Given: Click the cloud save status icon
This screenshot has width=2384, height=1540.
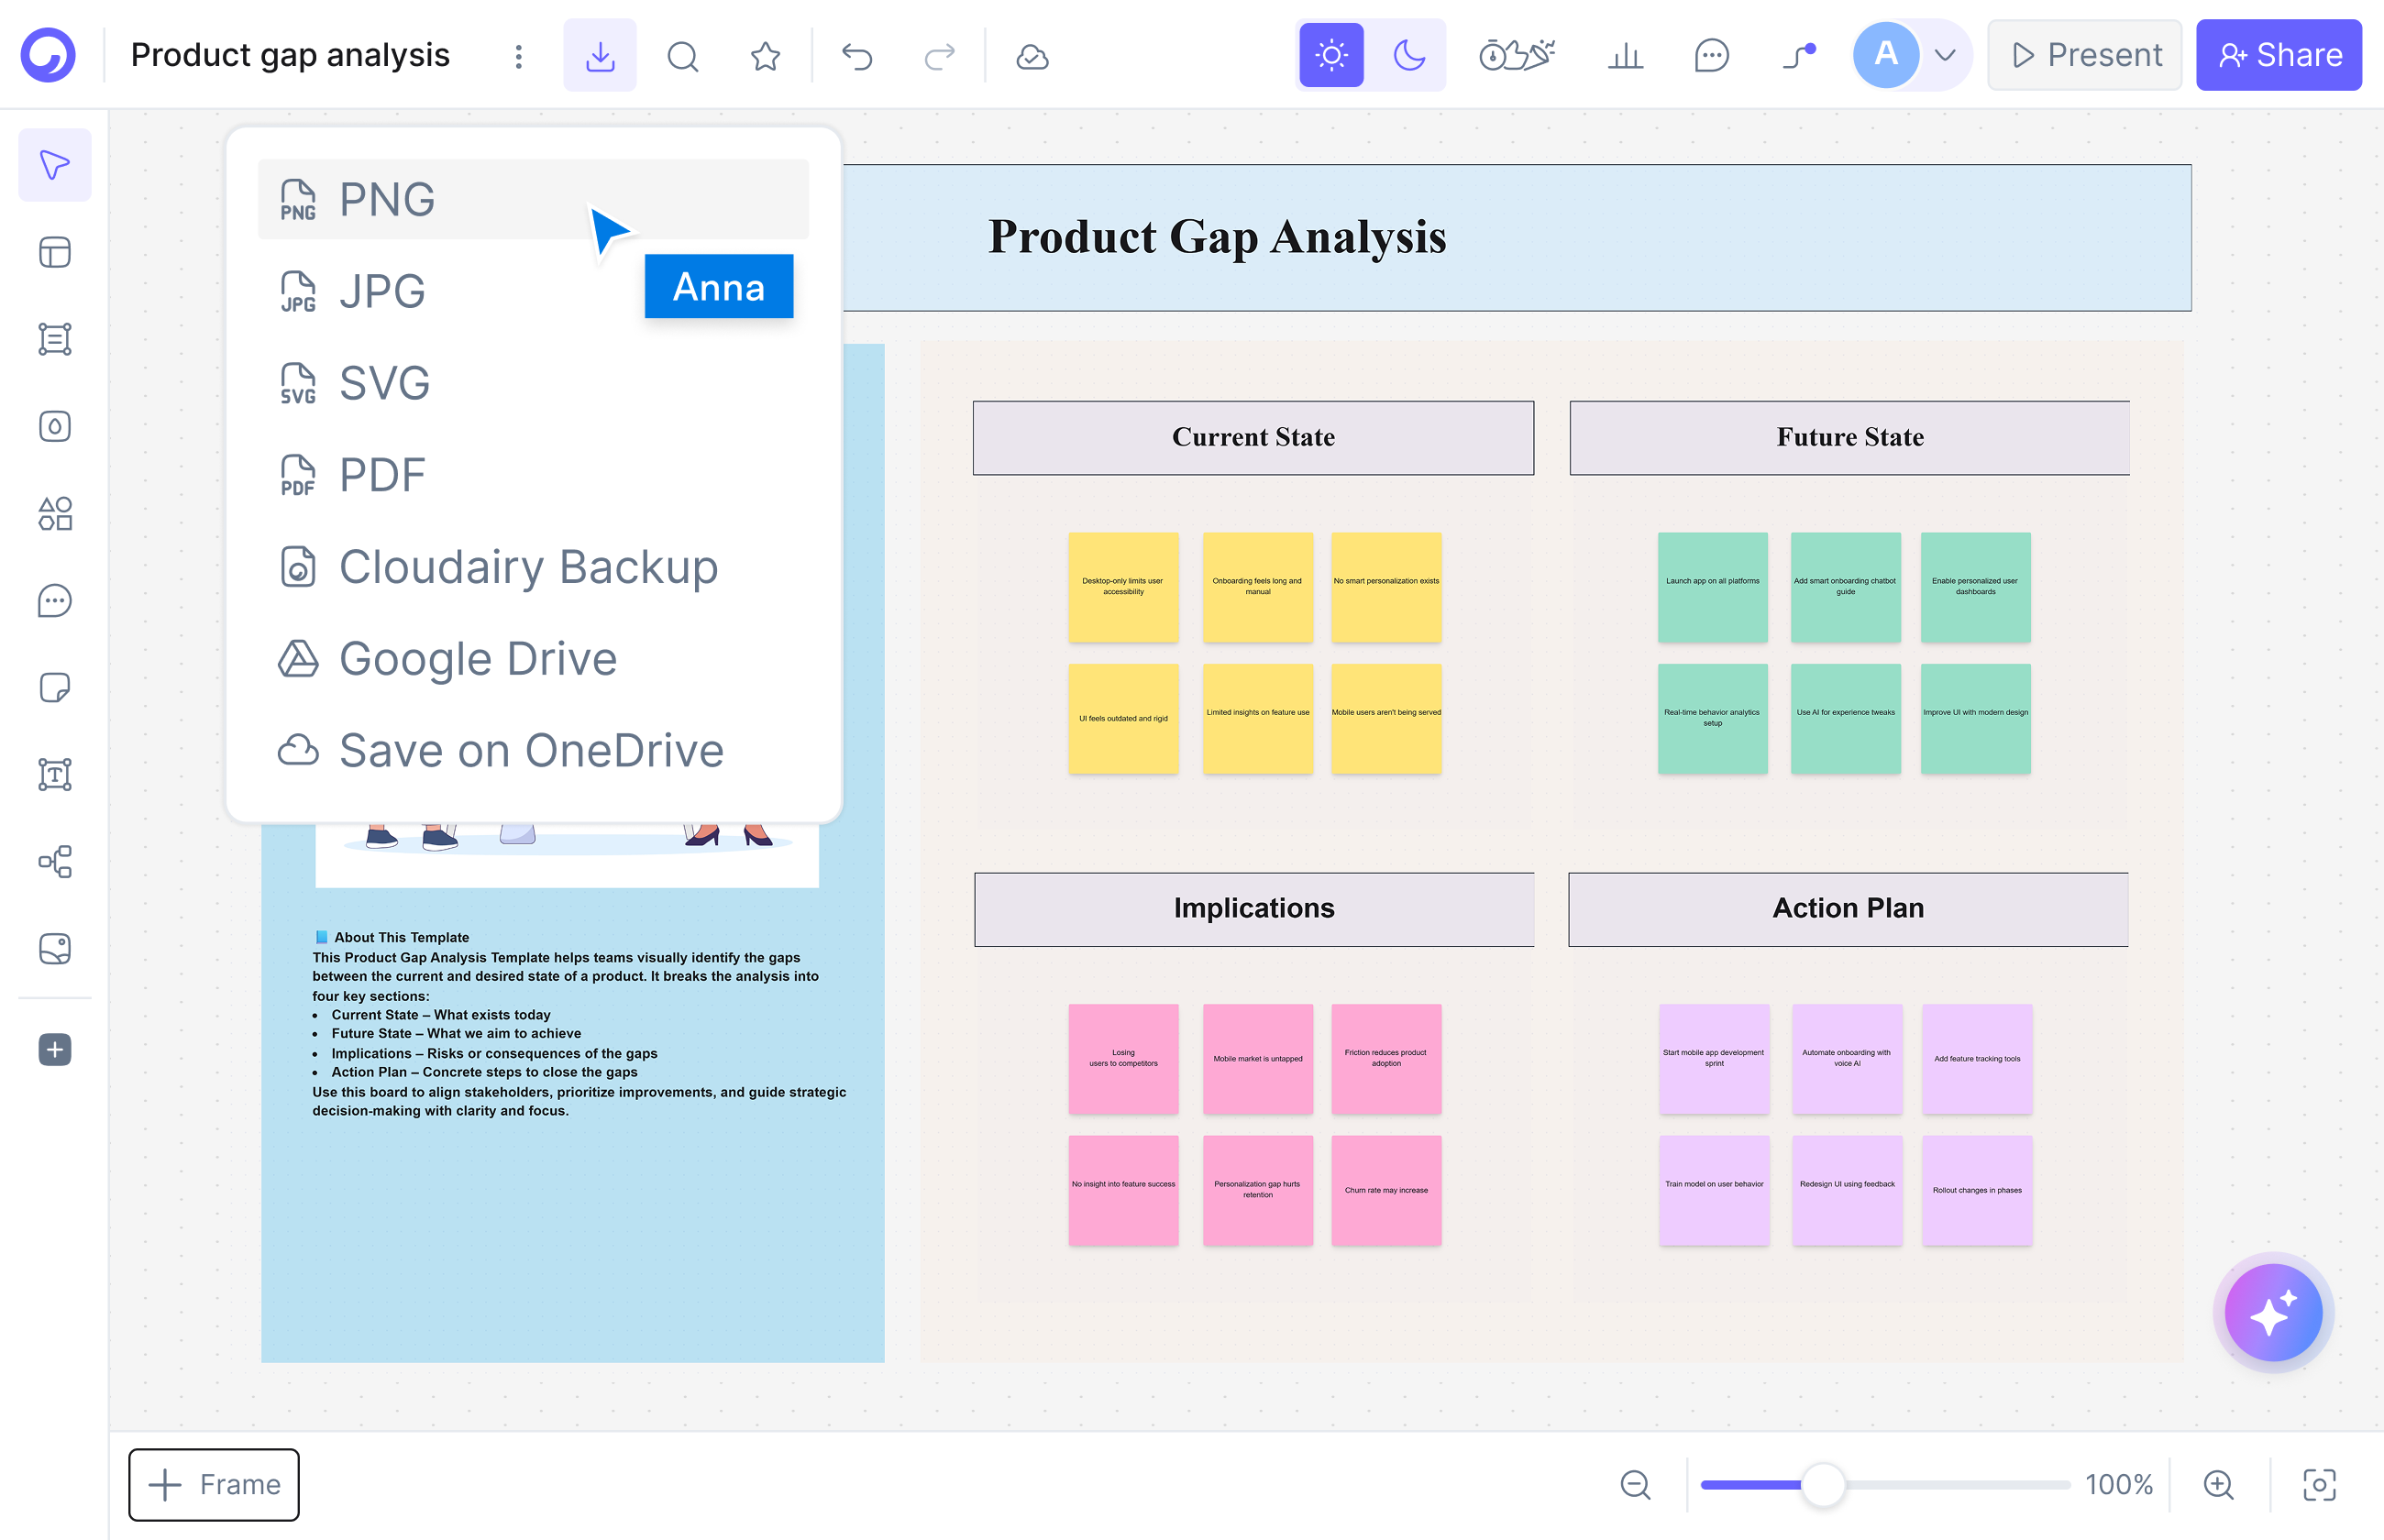Looking at the screenshot, I should [1032, 56].
